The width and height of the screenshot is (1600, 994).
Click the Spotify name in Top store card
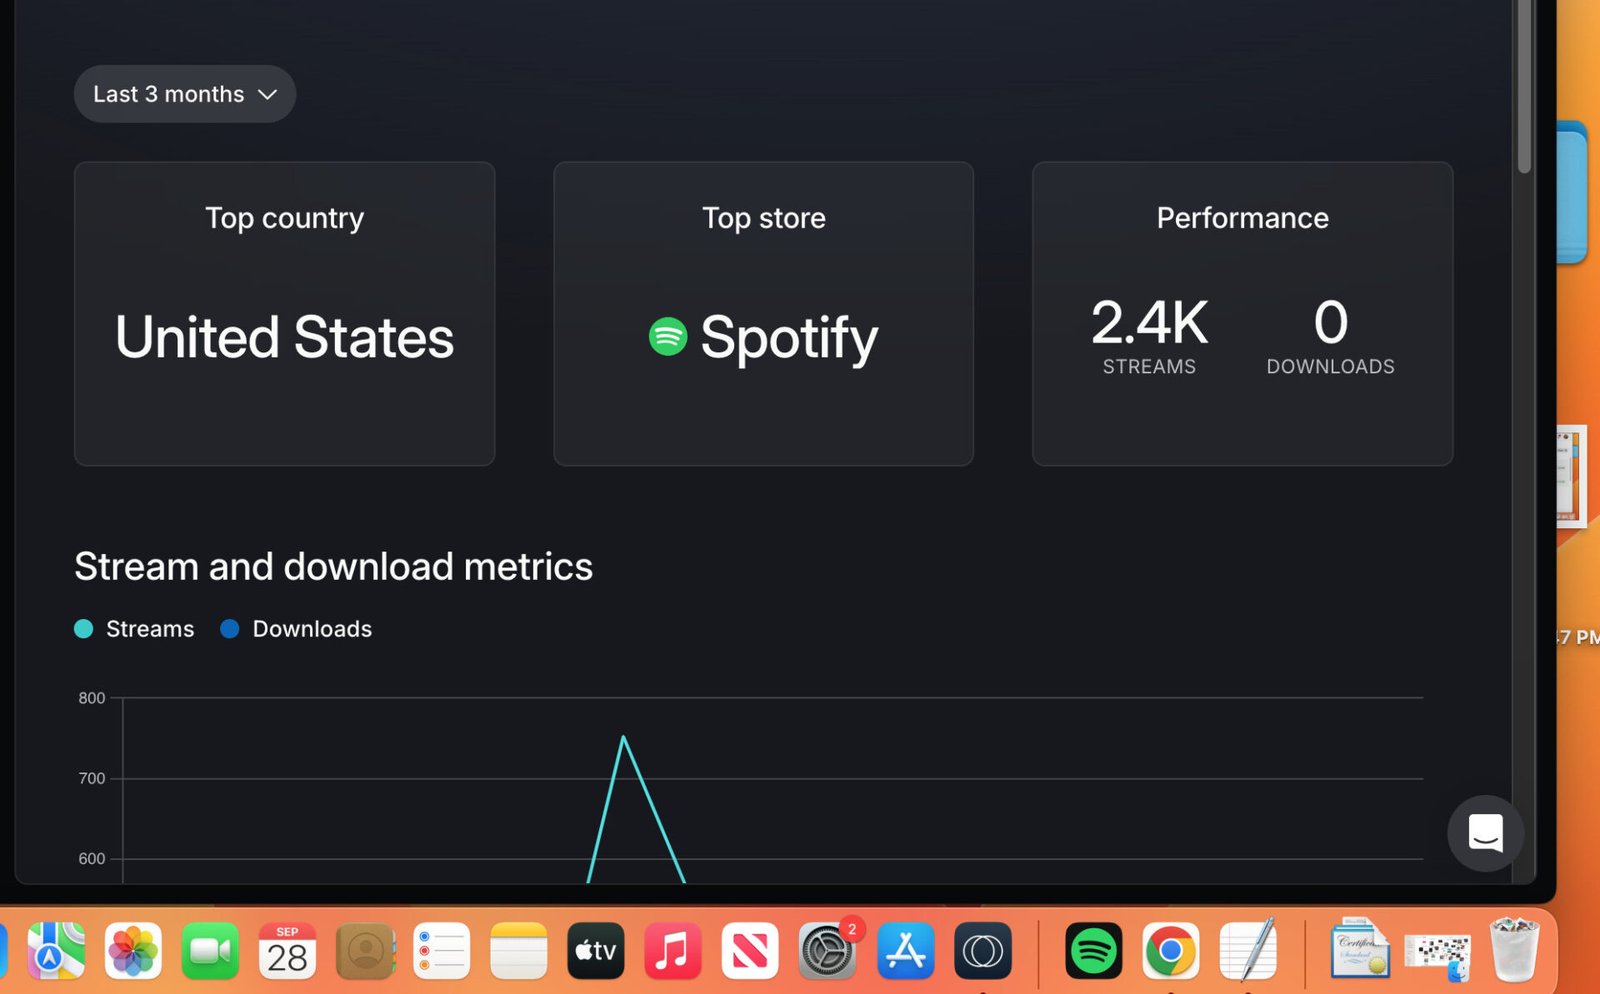pos(789,338)
